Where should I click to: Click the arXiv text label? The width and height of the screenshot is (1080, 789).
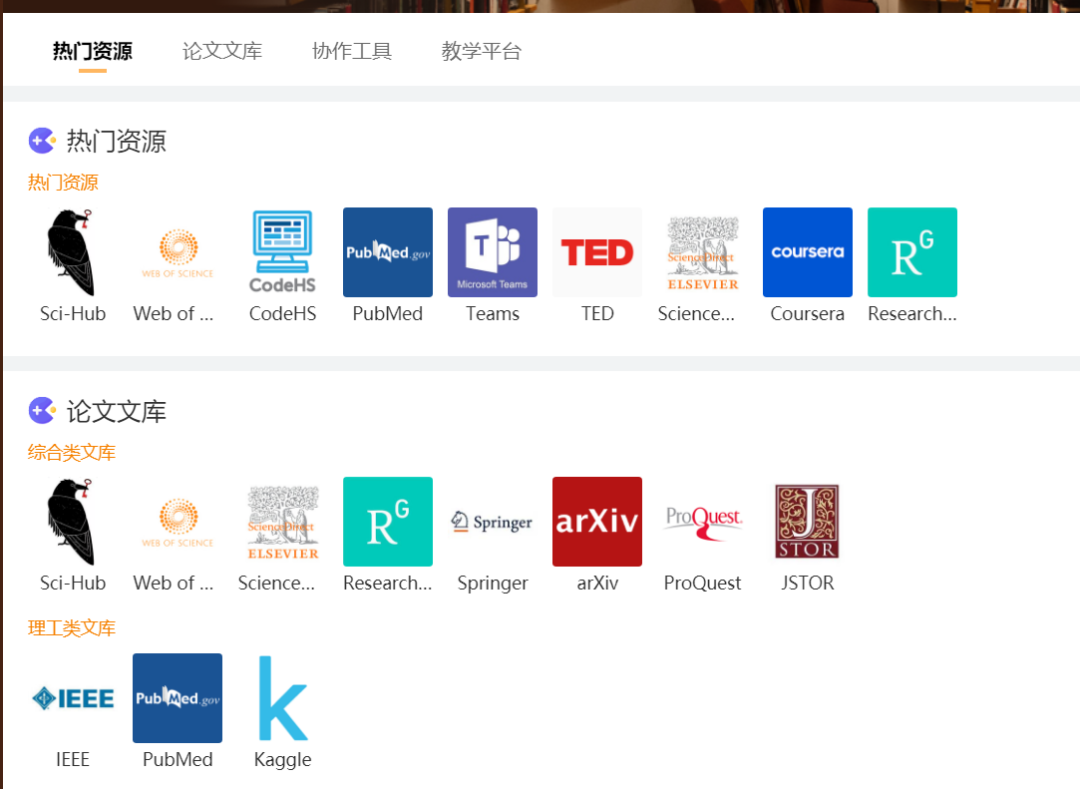(597, 583)
